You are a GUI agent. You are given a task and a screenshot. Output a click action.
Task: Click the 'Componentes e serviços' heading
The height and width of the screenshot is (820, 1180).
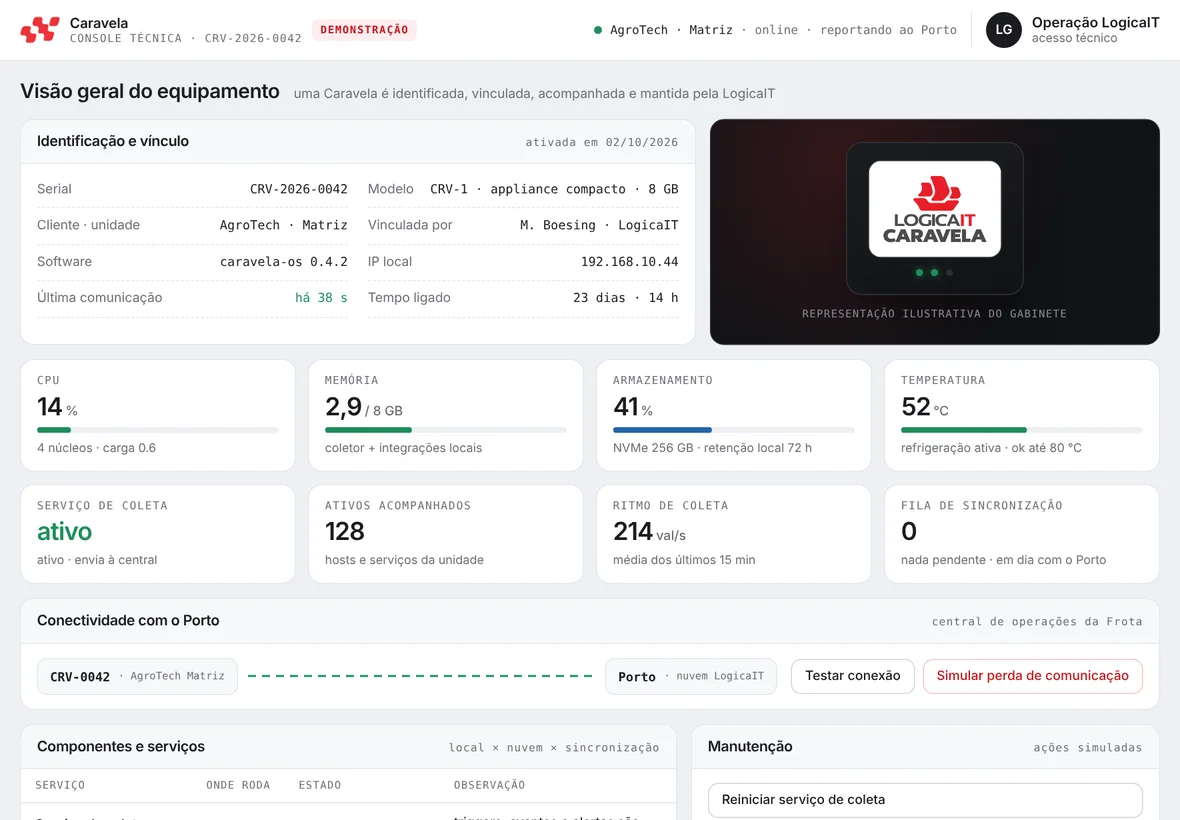(120, 746)
